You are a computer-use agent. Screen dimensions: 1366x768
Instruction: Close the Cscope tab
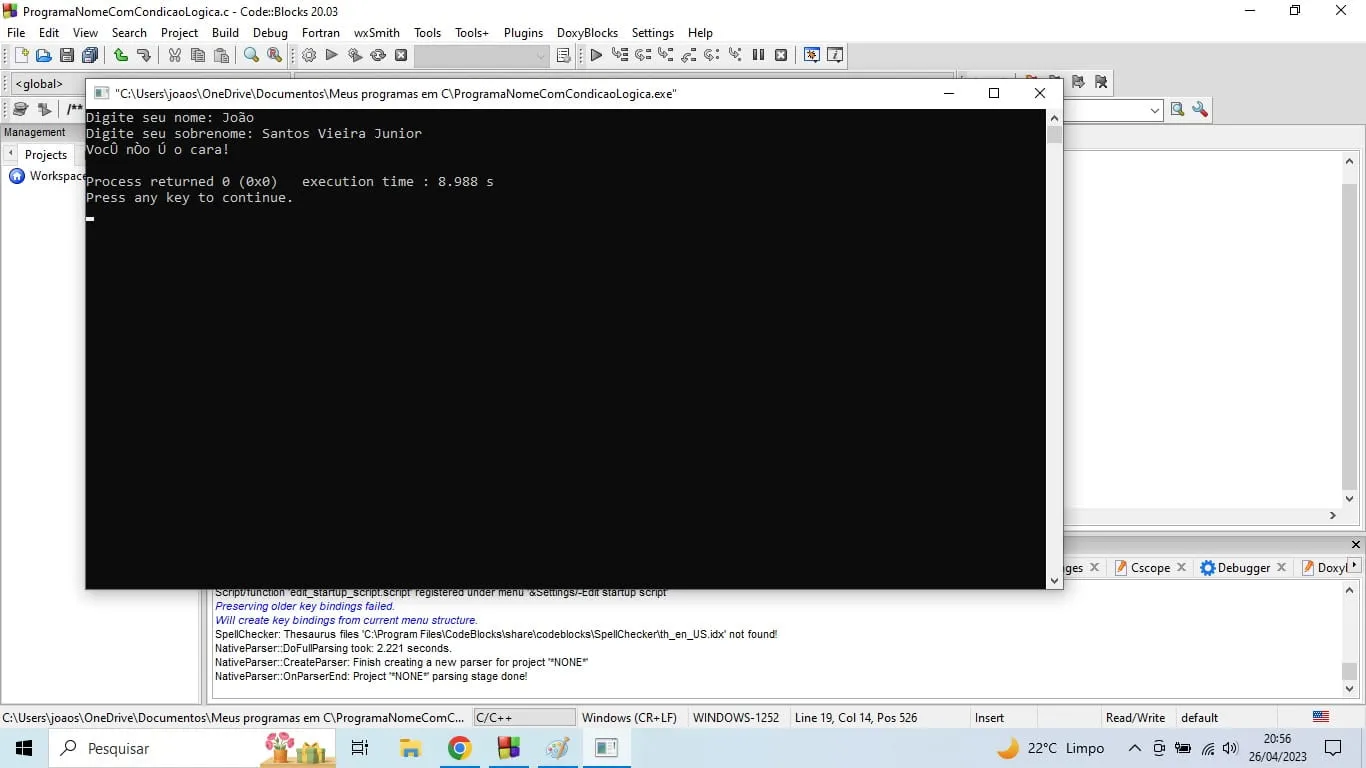pyautogui.click(x=1181, y=567)
